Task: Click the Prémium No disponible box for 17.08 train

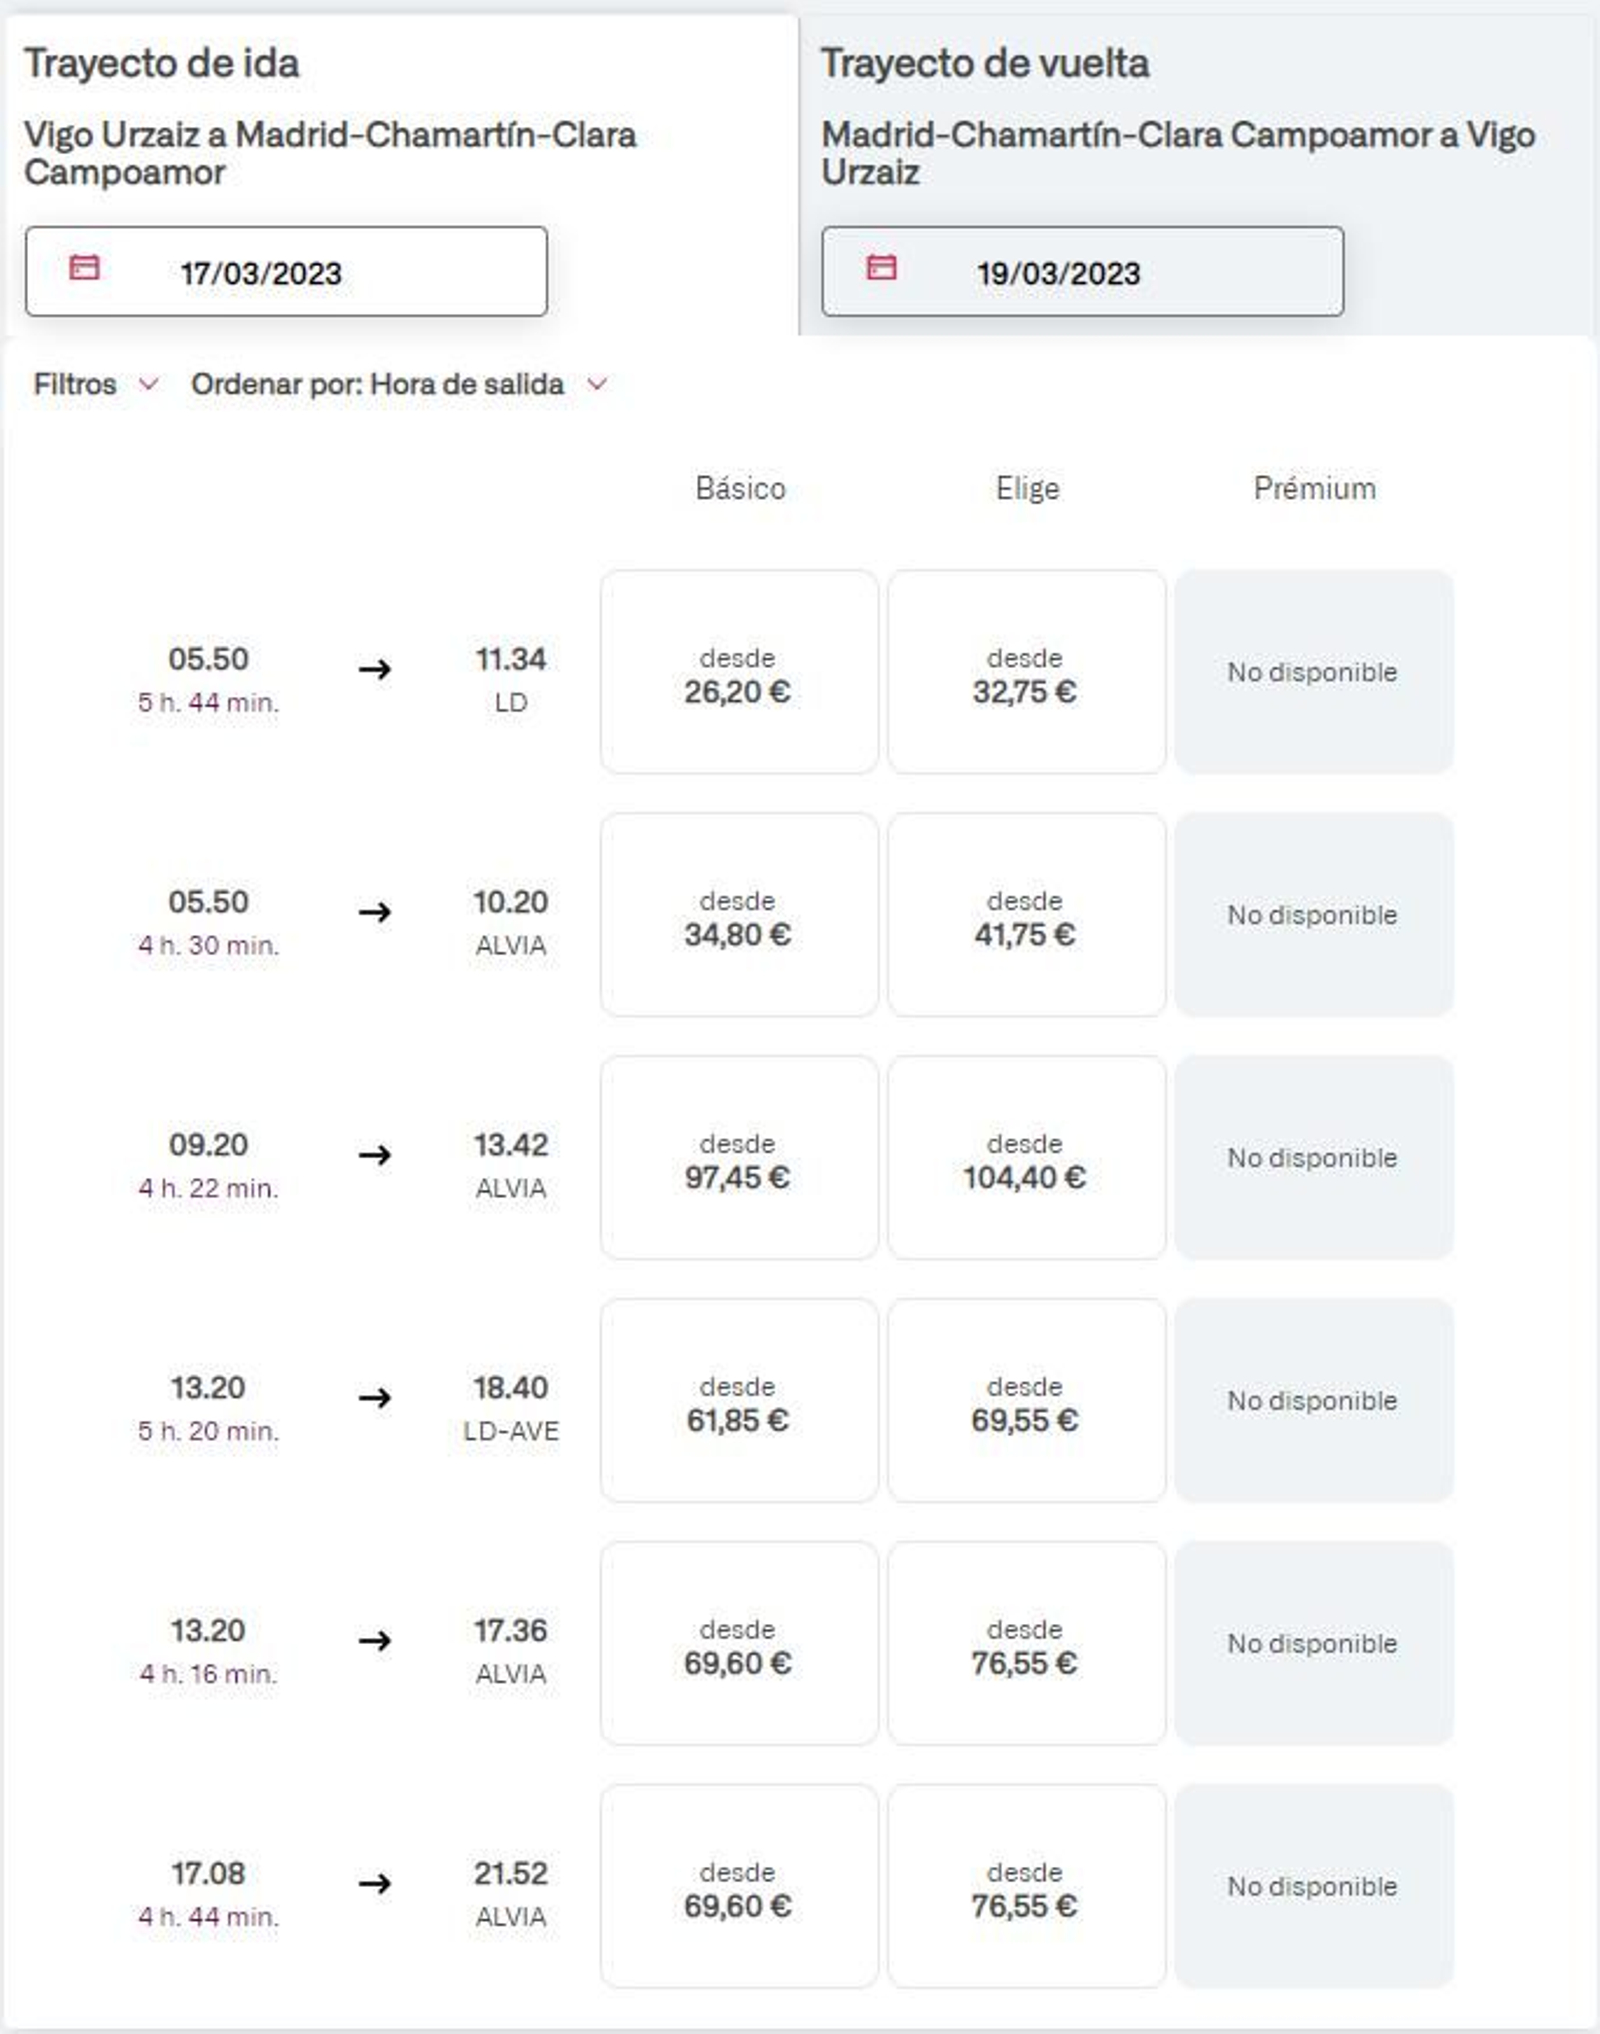Action: click(1313, 1887)
